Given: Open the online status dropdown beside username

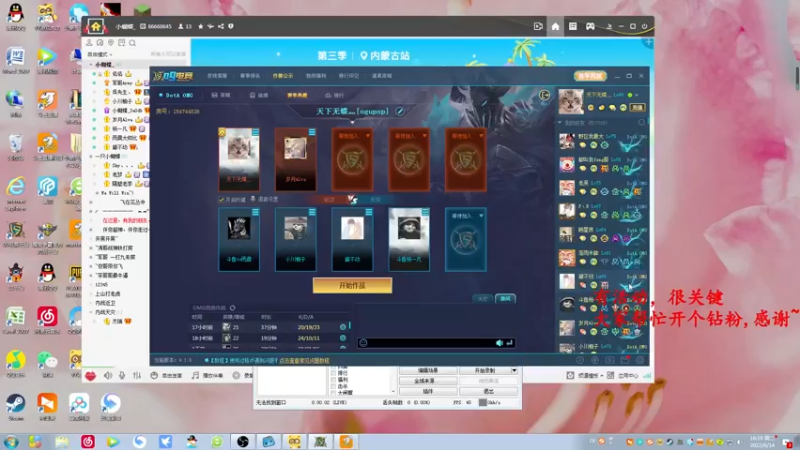Looking at the screenshot, I should 637,95.
